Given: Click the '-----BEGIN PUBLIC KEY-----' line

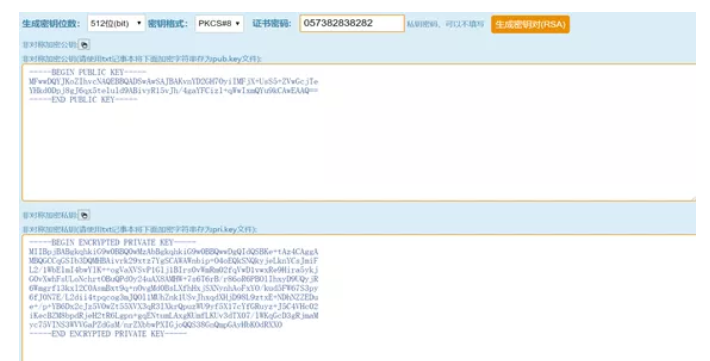Looking at the screenshot, I should click(x=88, y=72).
